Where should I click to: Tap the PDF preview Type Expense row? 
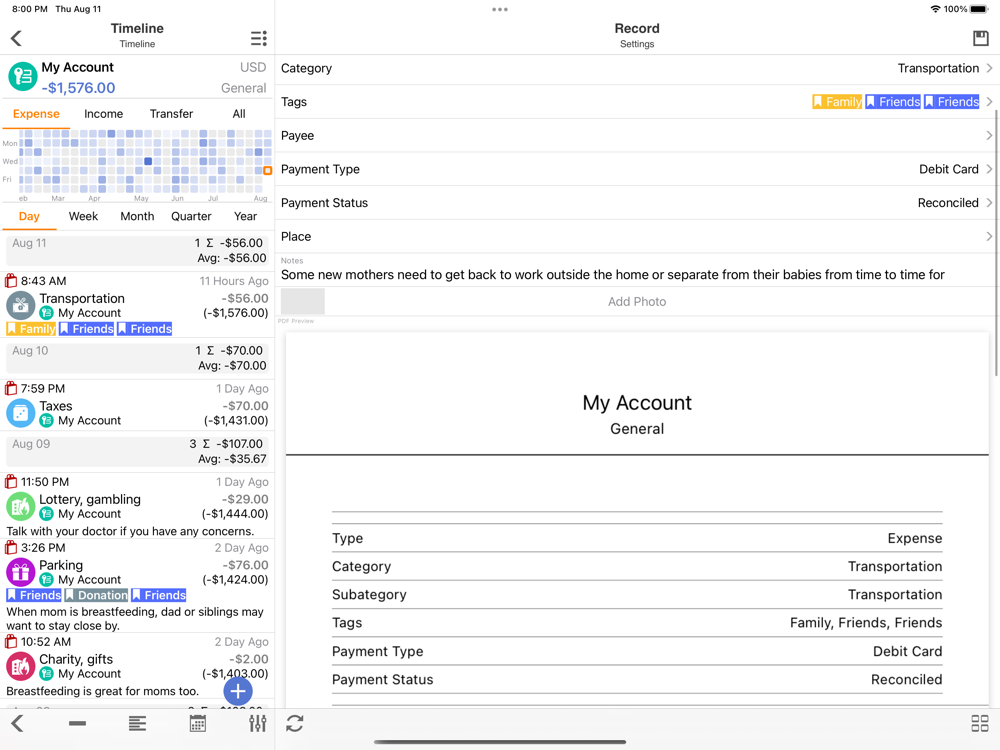pyautogui.click(x=636, y=538)
